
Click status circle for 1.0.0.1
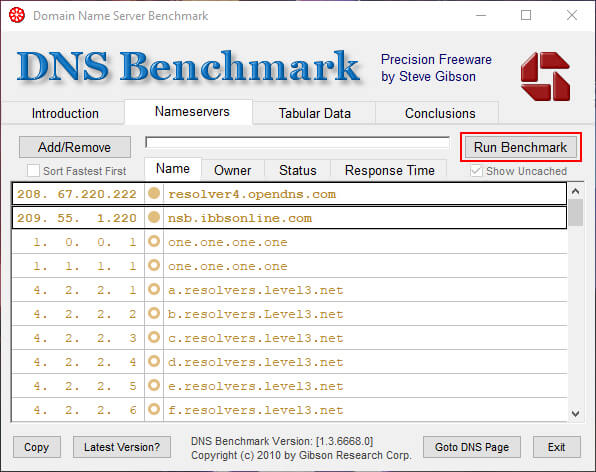[x=154, y=241]
